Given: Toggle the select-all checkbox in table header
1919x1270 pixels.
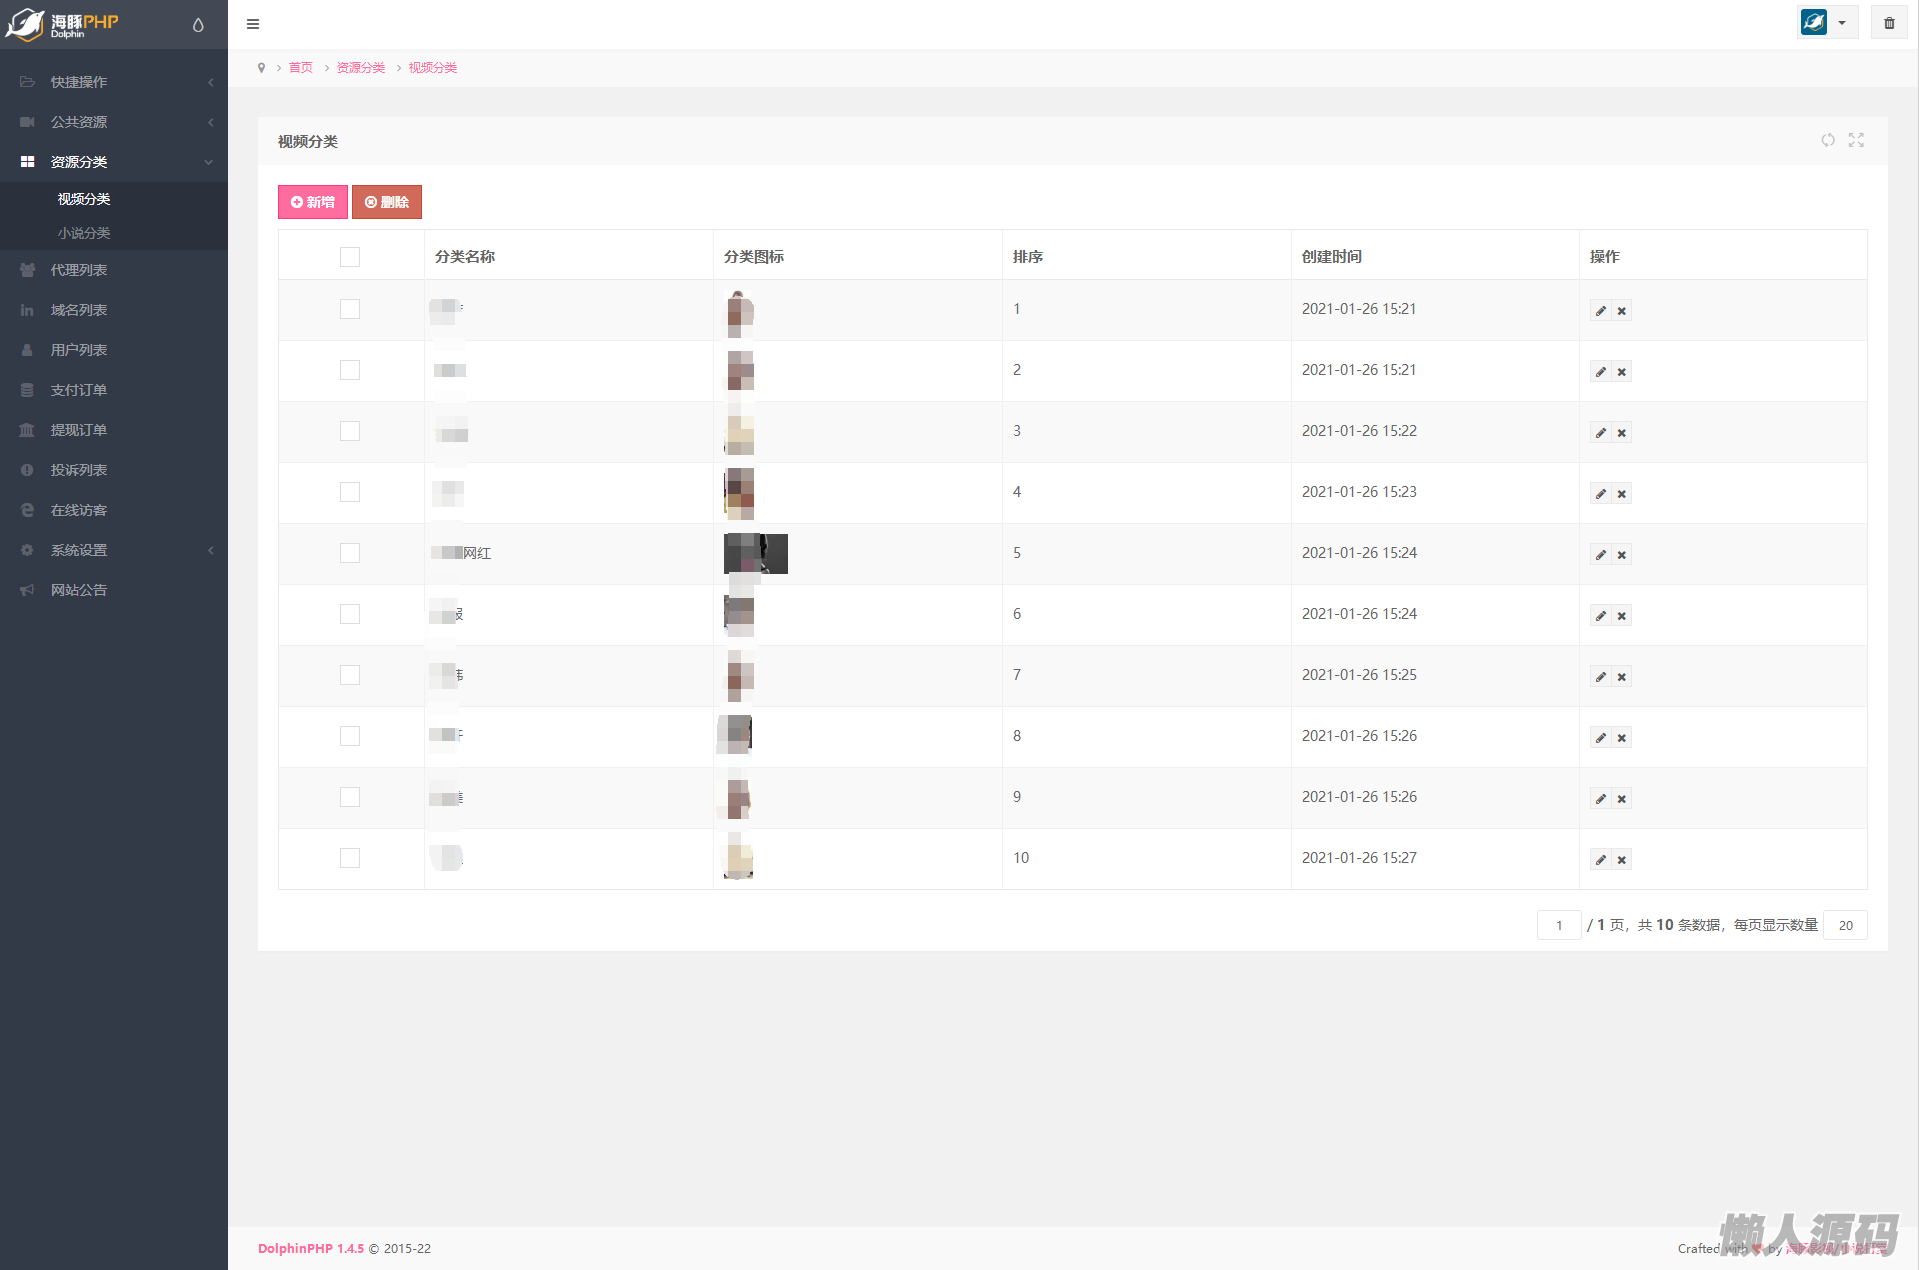Looking at the screenshot, I should click(x=350, y=257).
